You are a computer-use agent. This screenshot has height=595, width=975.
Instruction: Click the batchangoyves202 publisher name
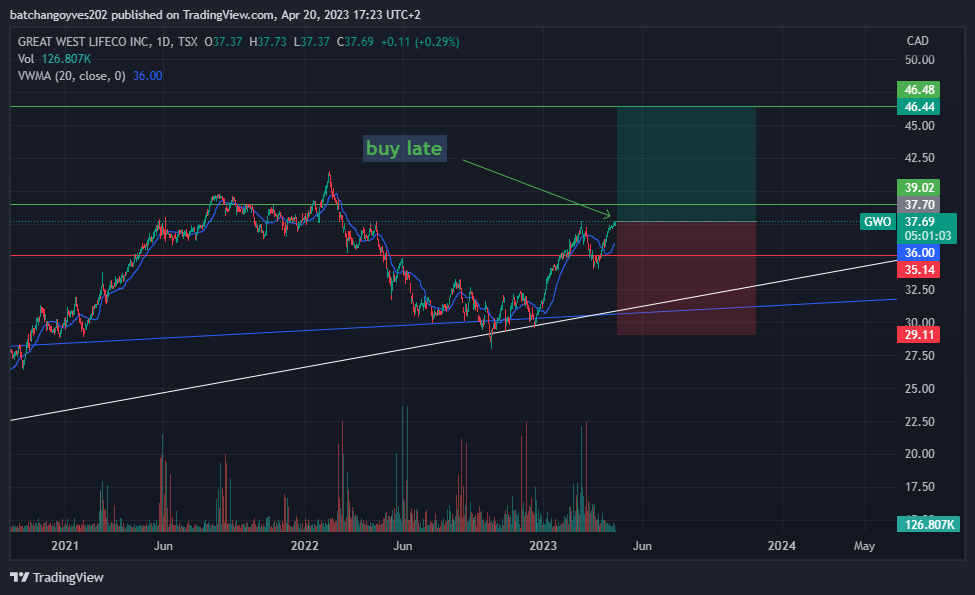click(x=59, y=14)
